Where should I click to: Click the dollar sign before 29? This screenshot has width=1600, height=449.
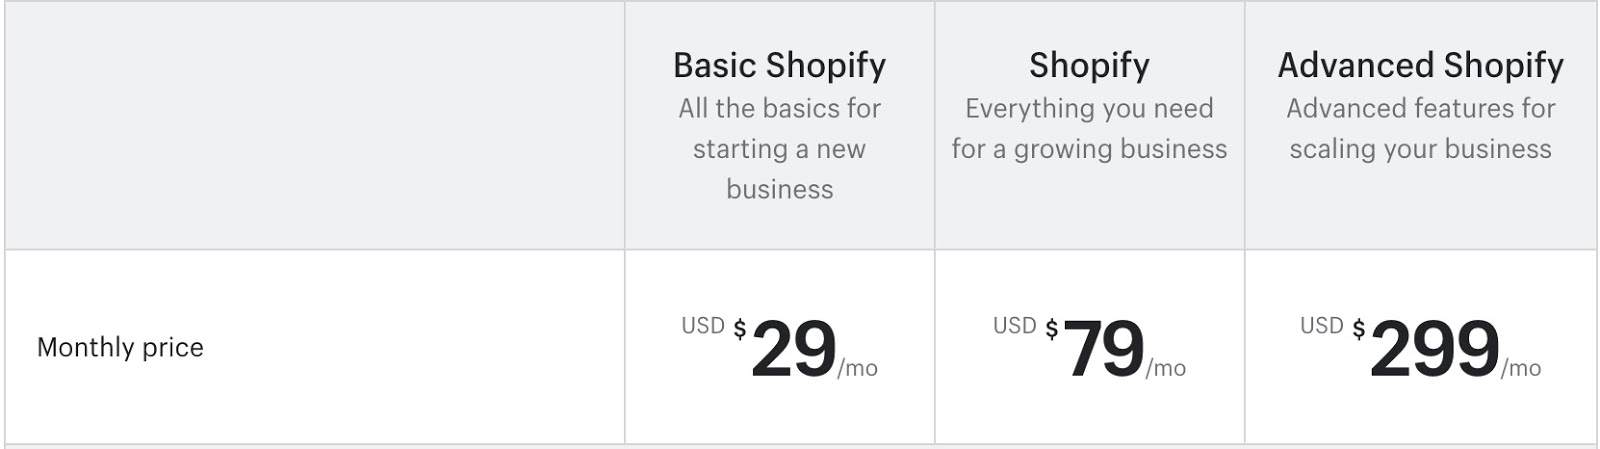[740, 329]
